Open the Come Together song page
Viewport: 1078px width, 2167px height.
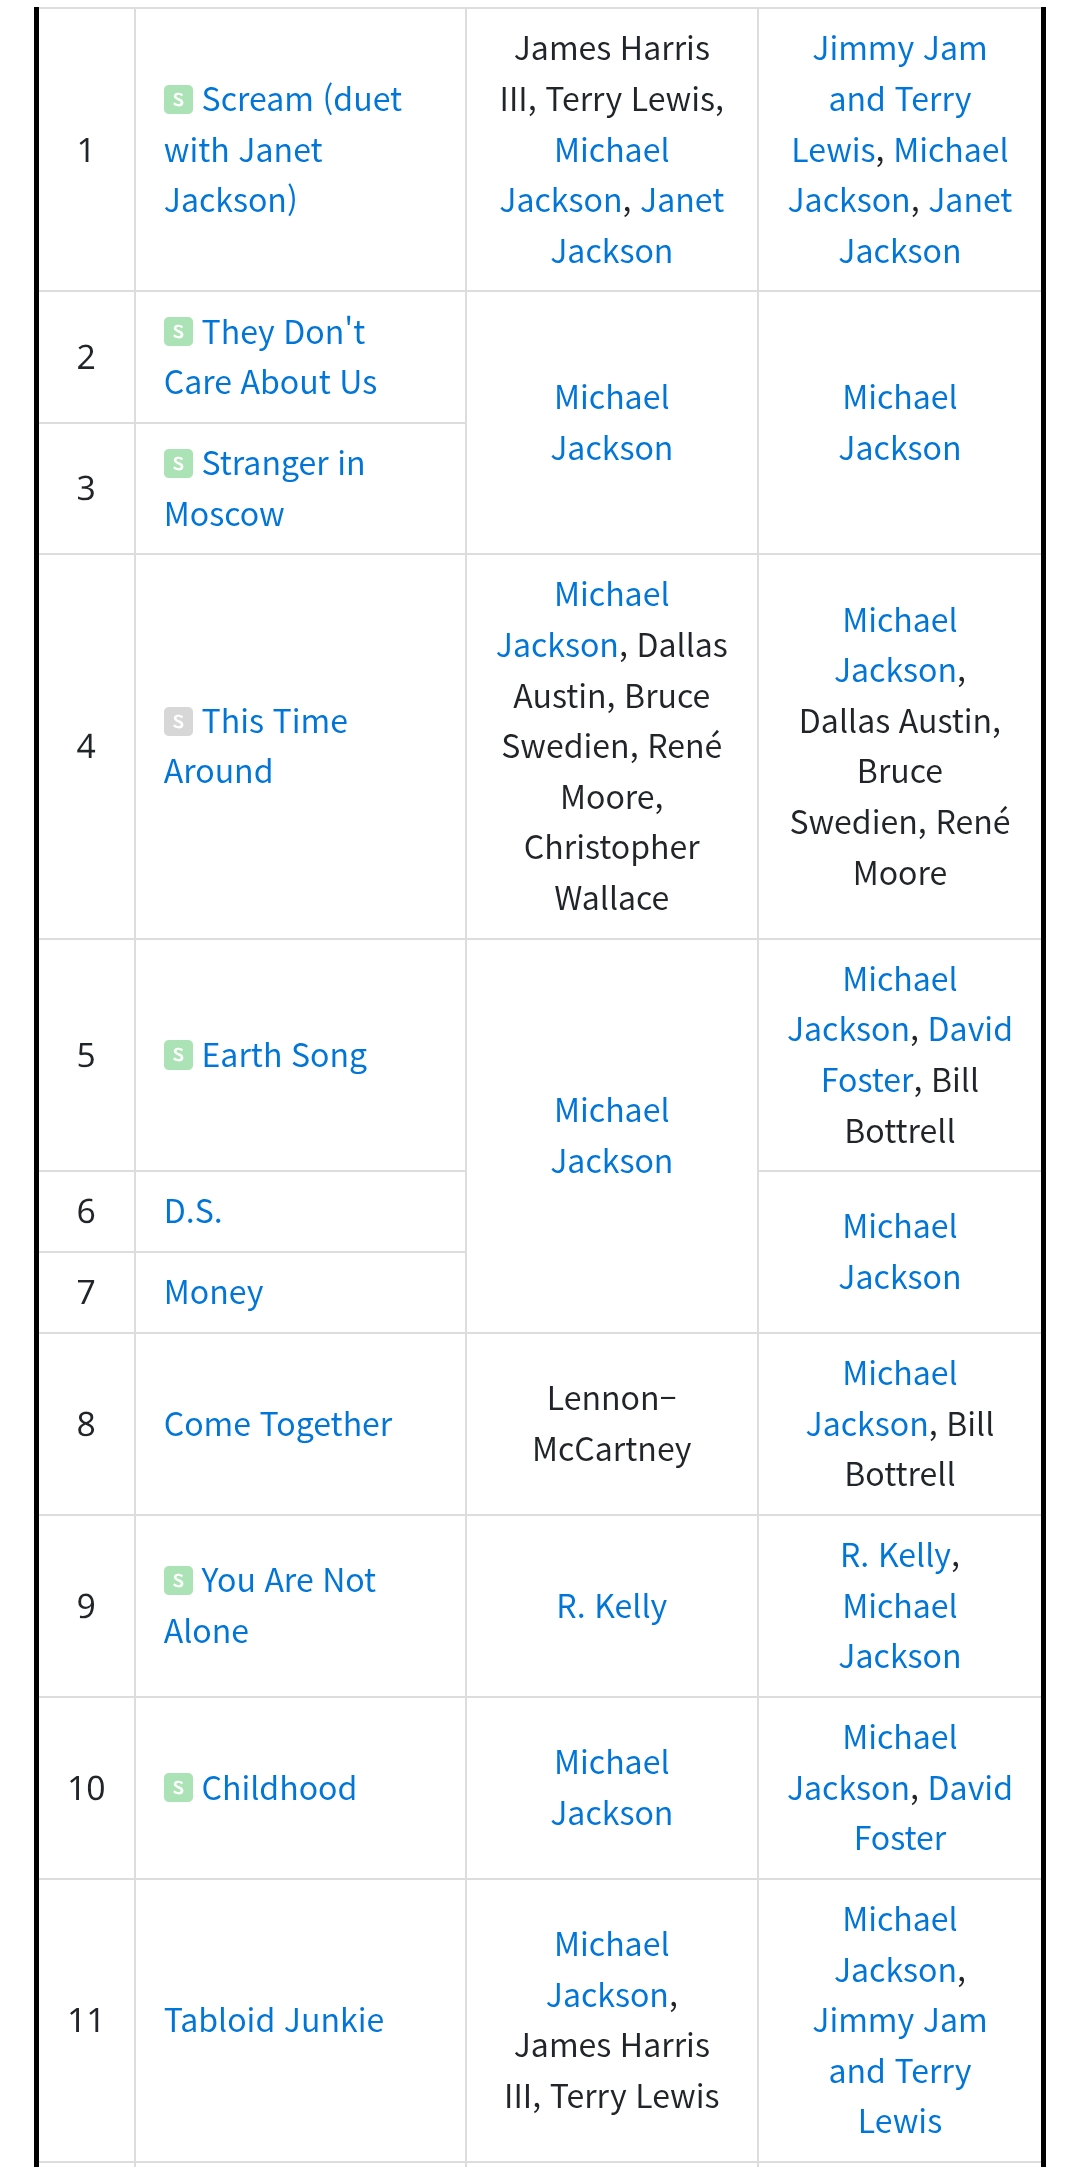tap(278, 1424)
